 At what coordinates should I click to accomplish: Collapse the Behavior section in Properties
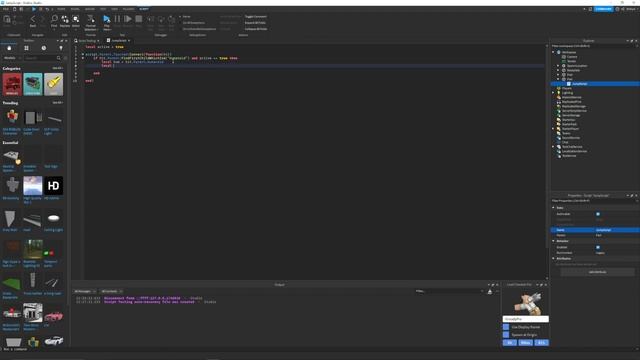553,241
